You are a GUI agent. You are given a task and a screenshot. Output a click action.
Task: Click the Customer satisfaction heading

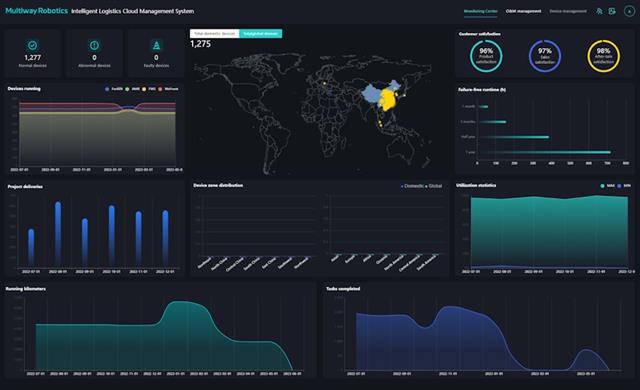tap(480, 34)
